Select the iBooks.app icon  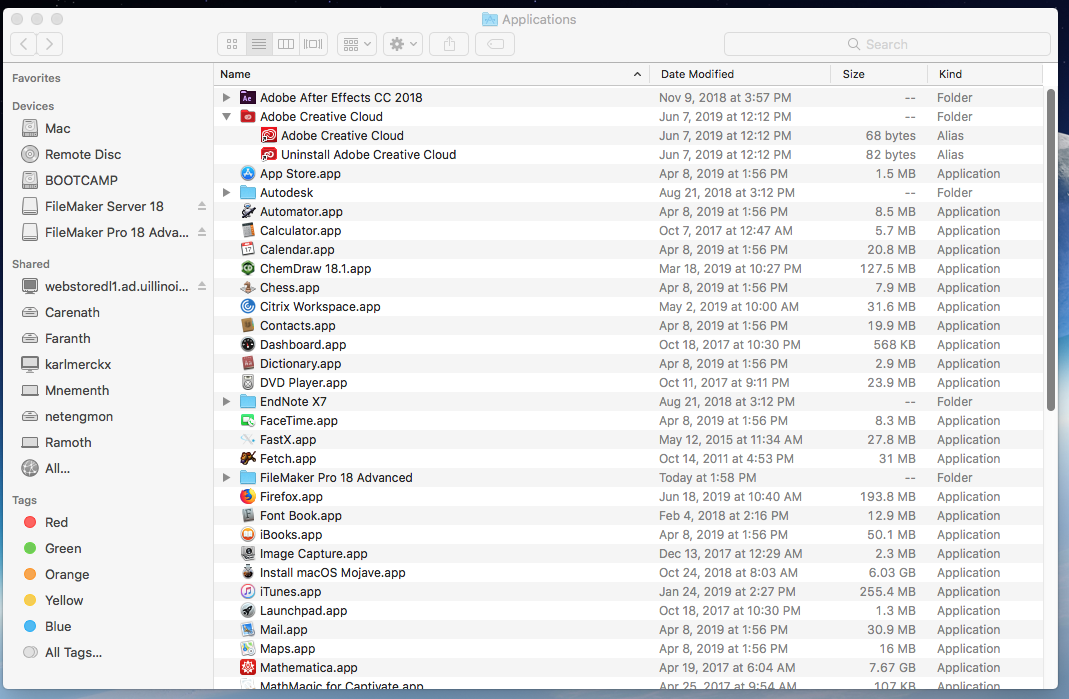coord(247,535)
